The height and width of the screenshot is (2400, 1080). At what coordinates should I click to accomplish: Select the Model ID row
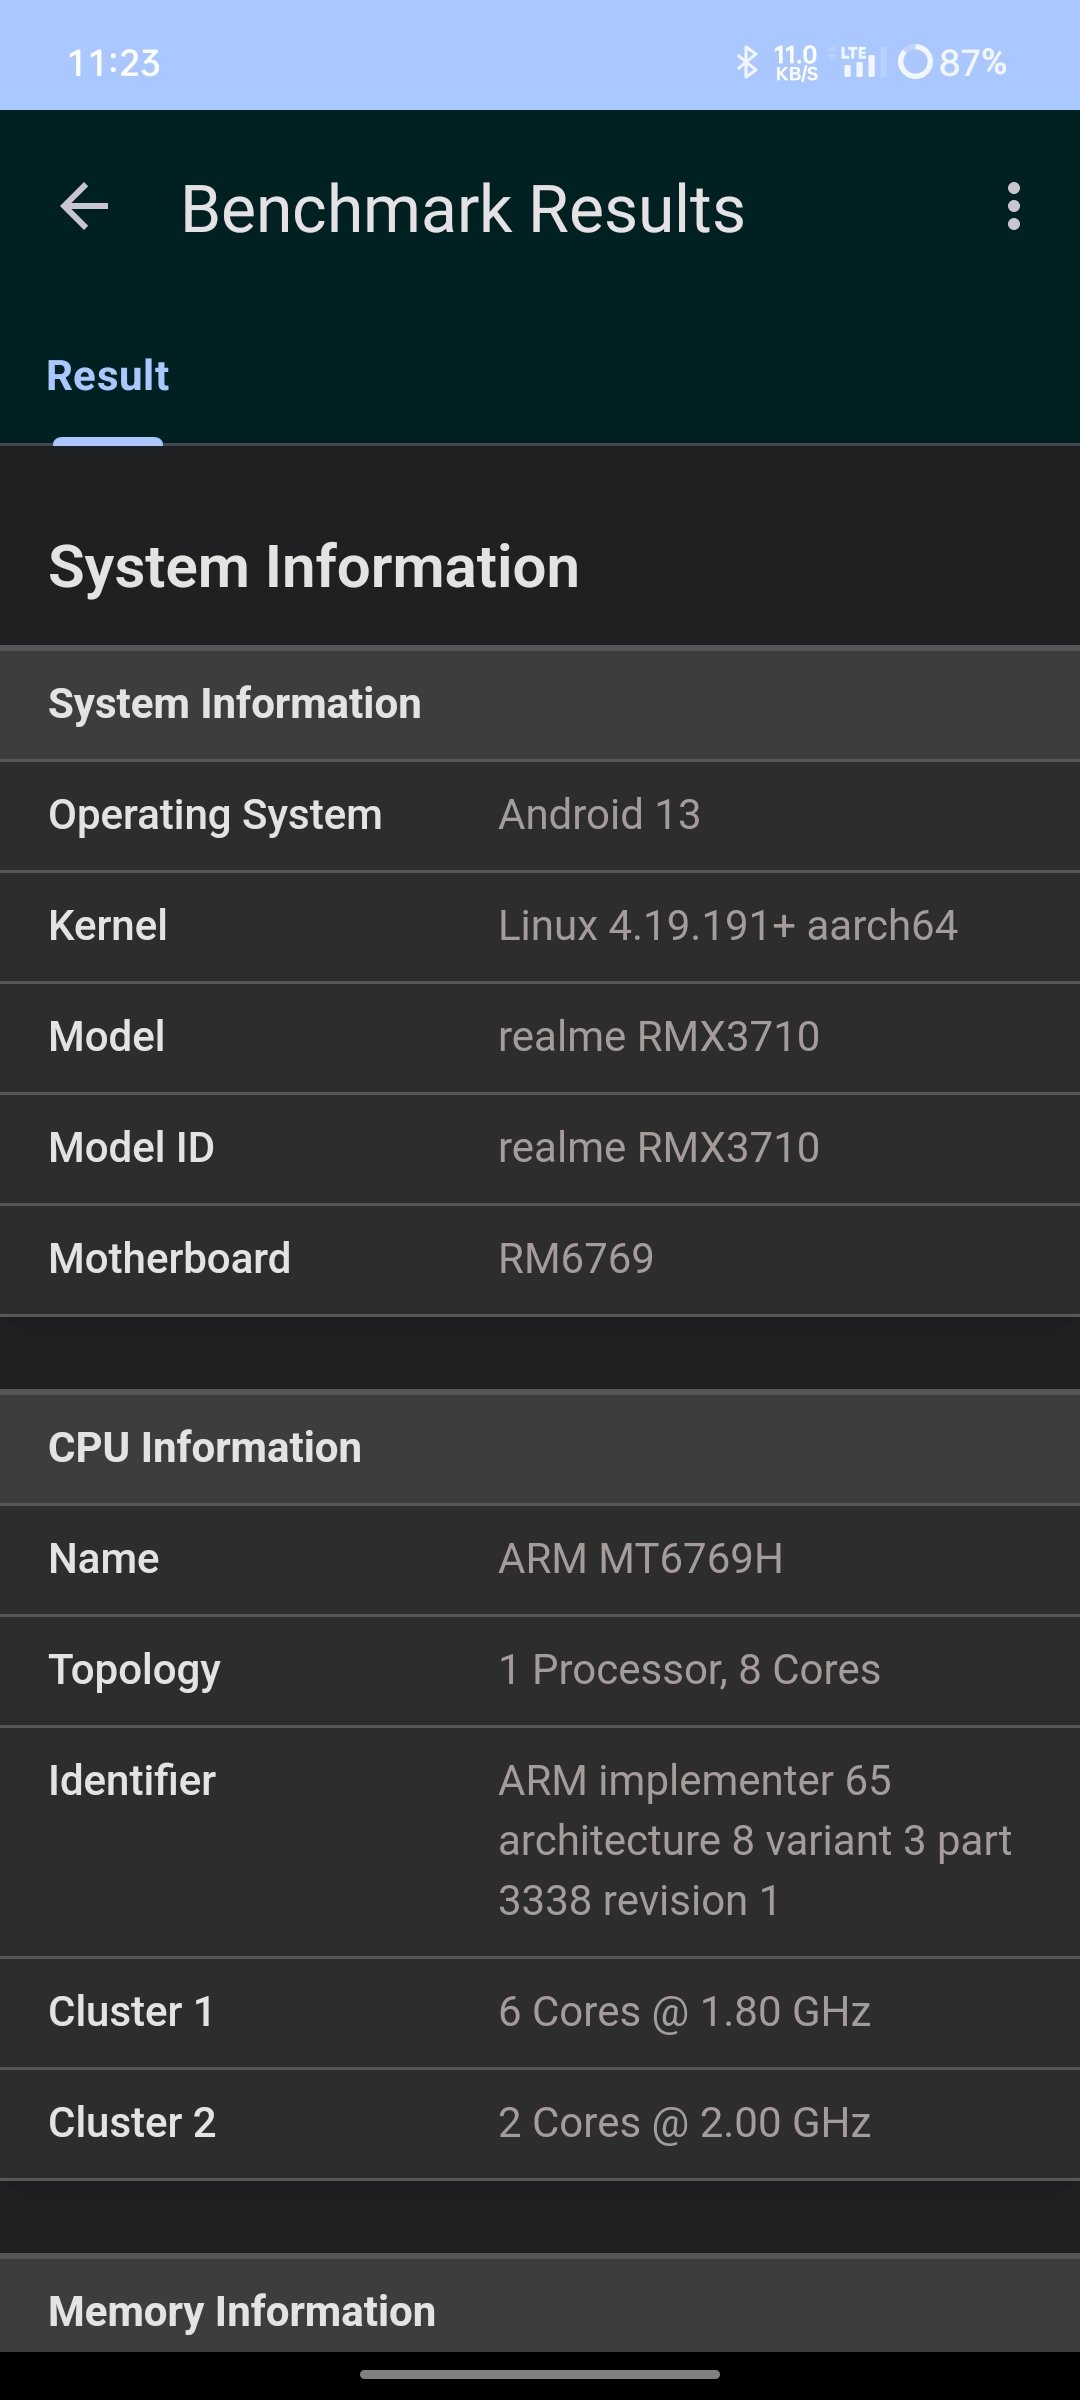click(540, 1149)
